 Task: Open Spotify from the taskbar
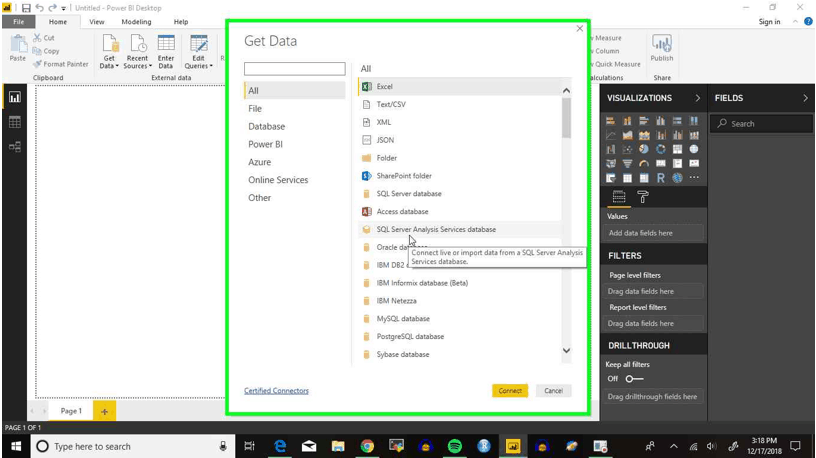click(x=455, y=446)
